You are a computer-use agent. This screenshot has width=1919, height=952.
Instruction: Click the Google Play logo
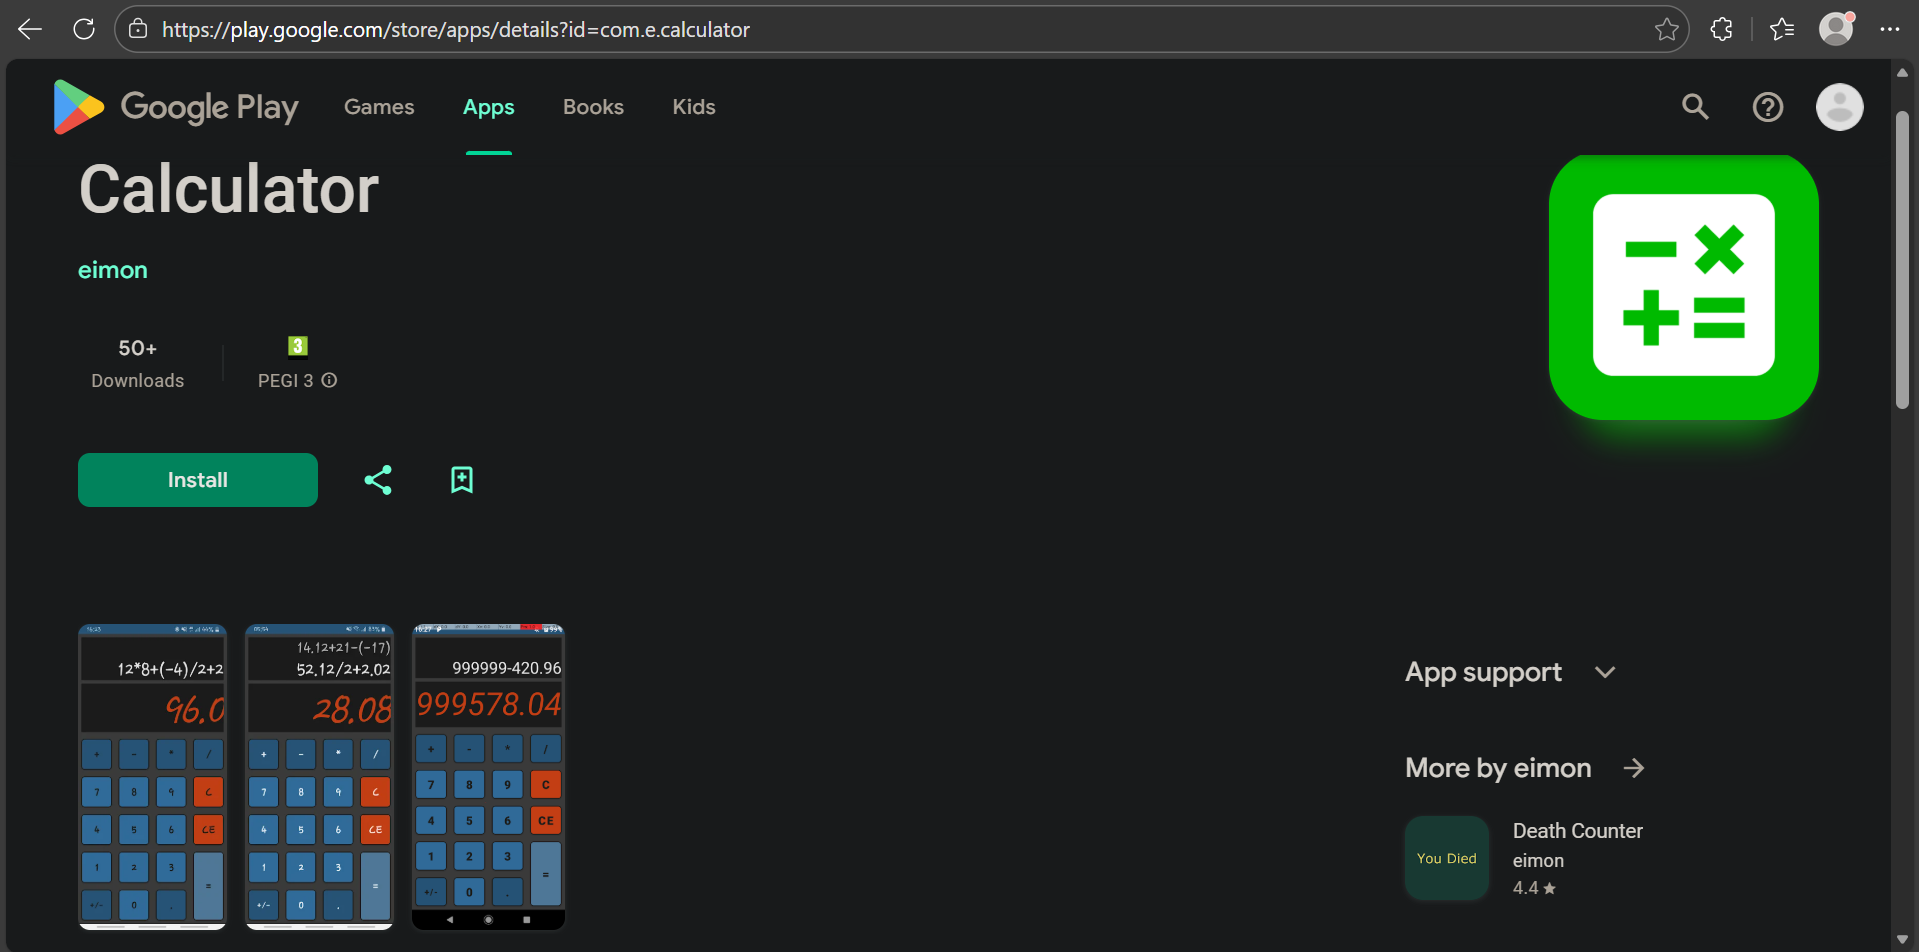(176, 107)
